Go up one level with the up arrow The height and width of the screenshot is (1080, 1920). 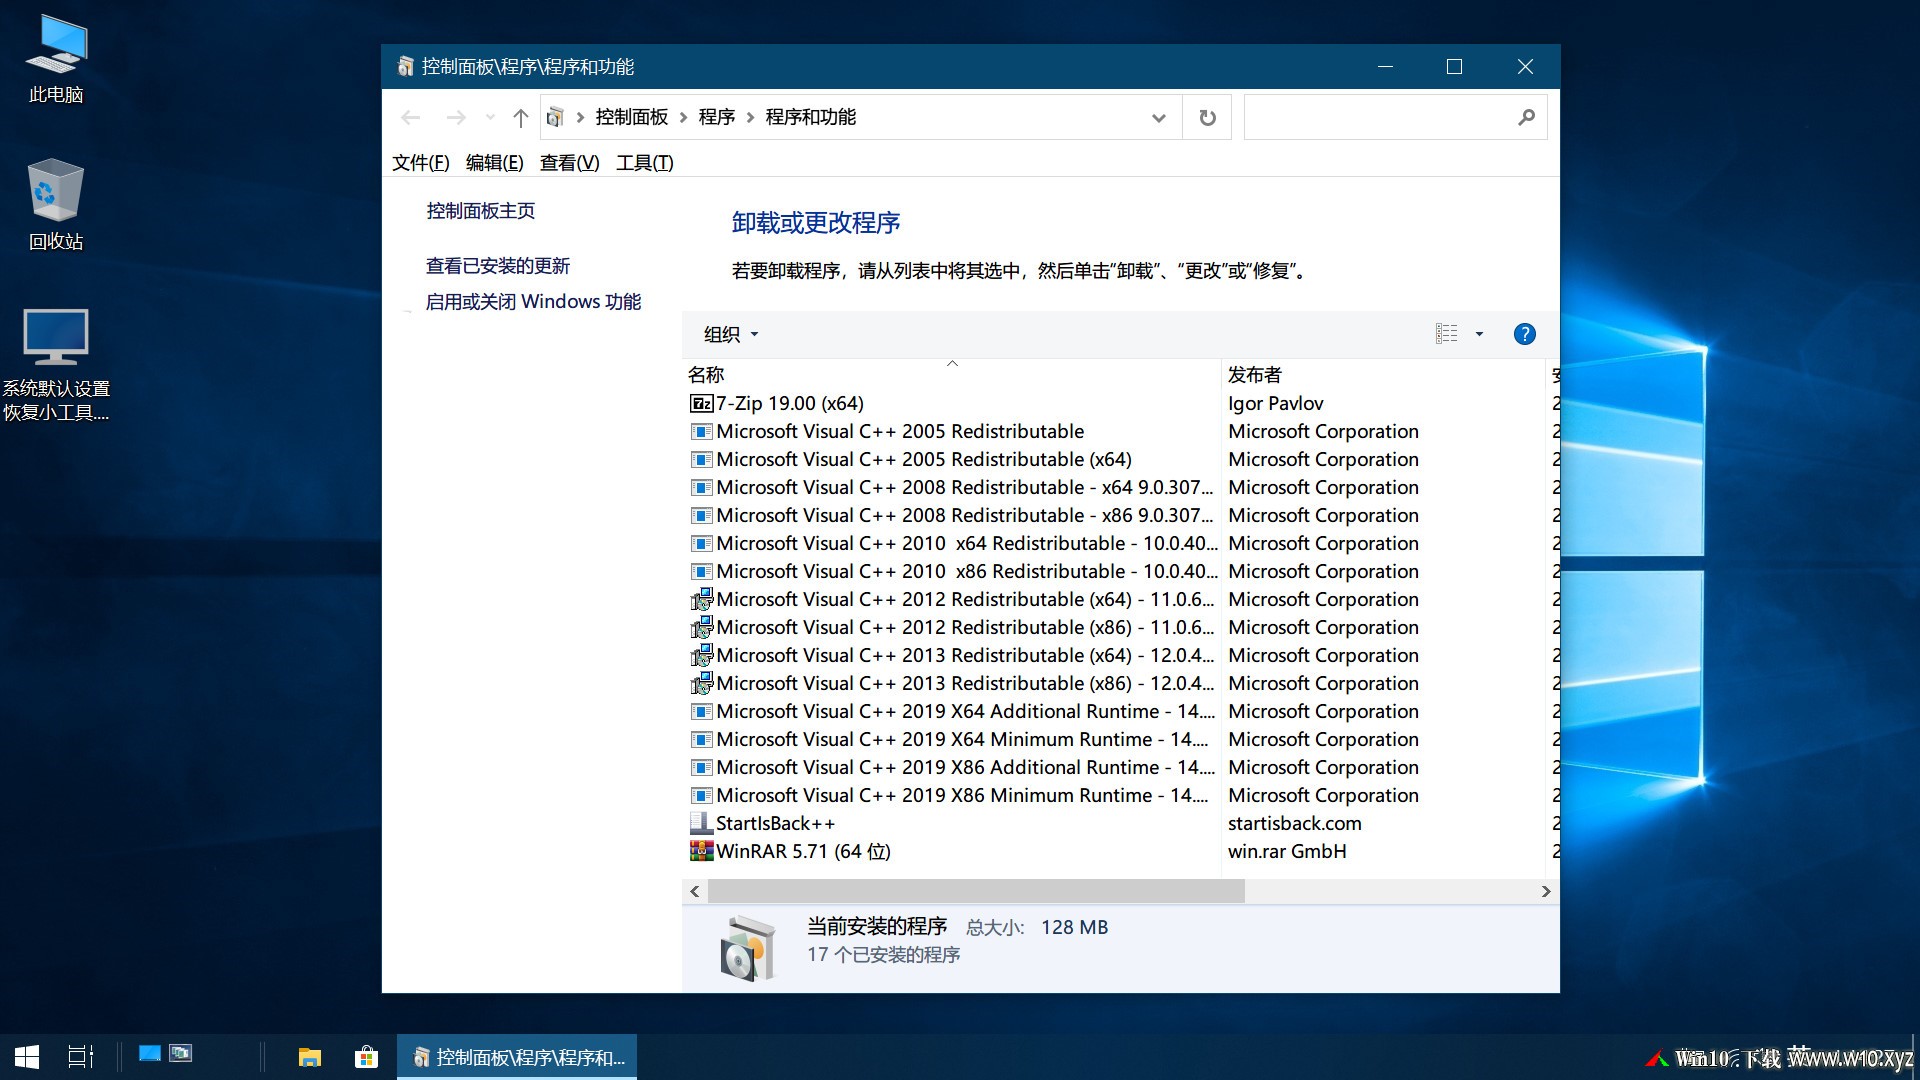pos(520,118)
